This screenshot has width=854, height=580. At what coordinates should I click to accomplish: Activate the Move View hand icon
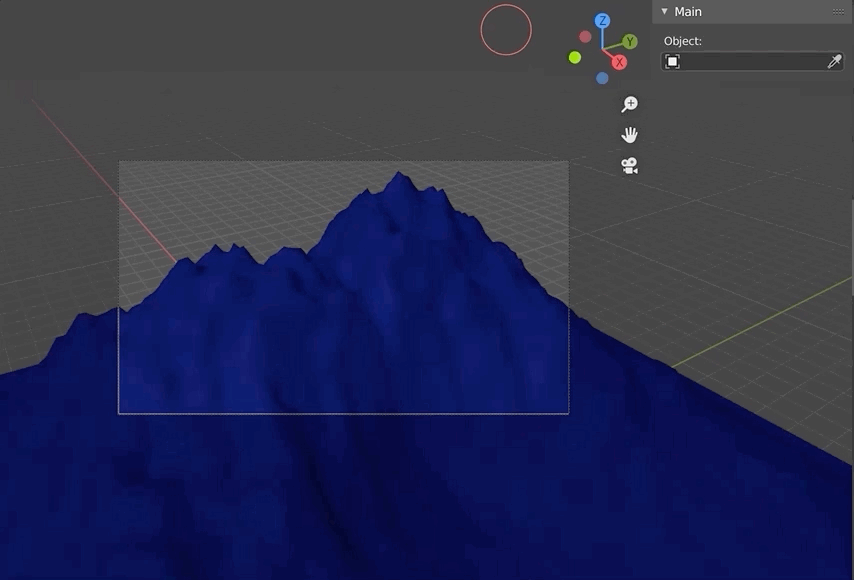629,133
